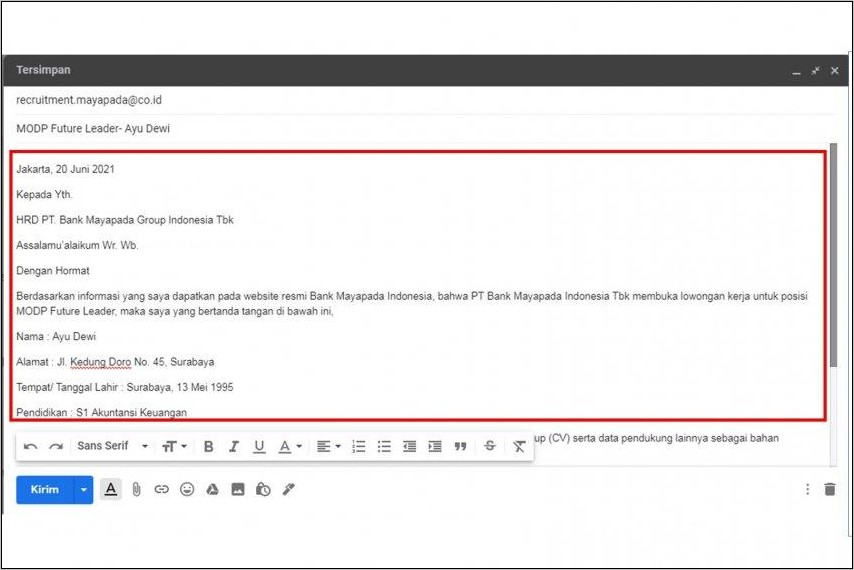Insert a hyperlink
Screen dimensions: 854x570
coord(161,489)
